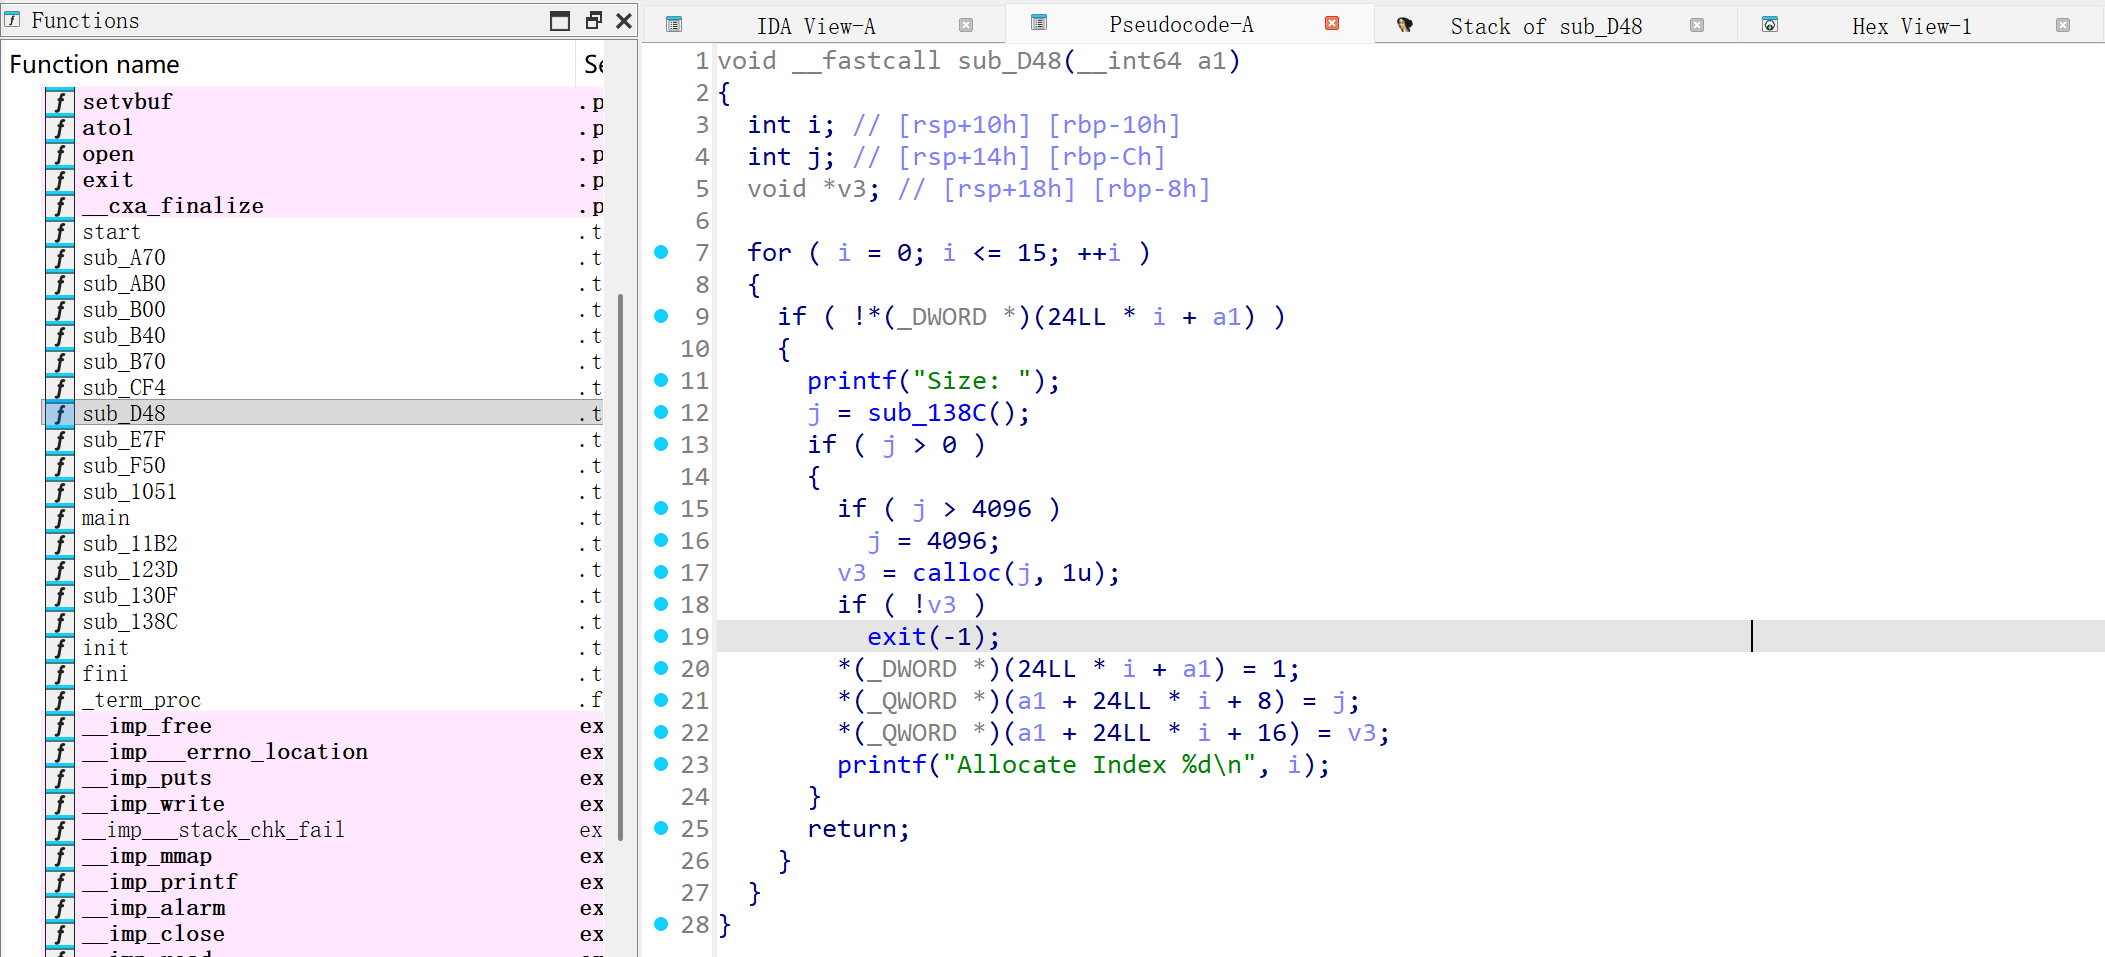Switch to the Pseudocode-A tab

pos(1181,25)
